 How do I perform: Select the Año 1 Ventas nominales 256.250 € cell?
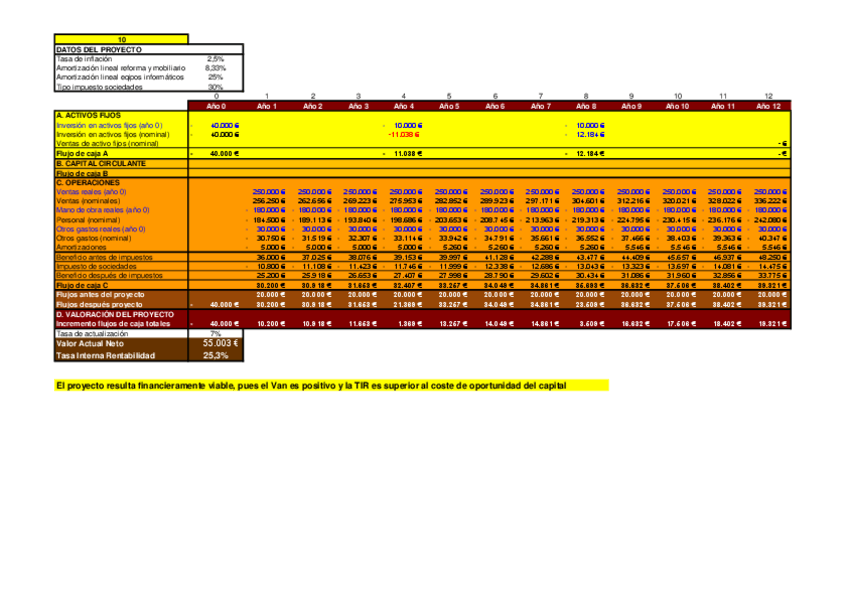coord(268,200)
